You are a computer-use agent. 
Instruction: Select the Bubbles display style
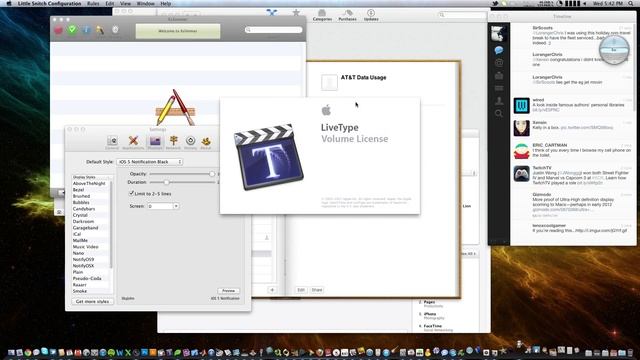[x=81, y=202]
